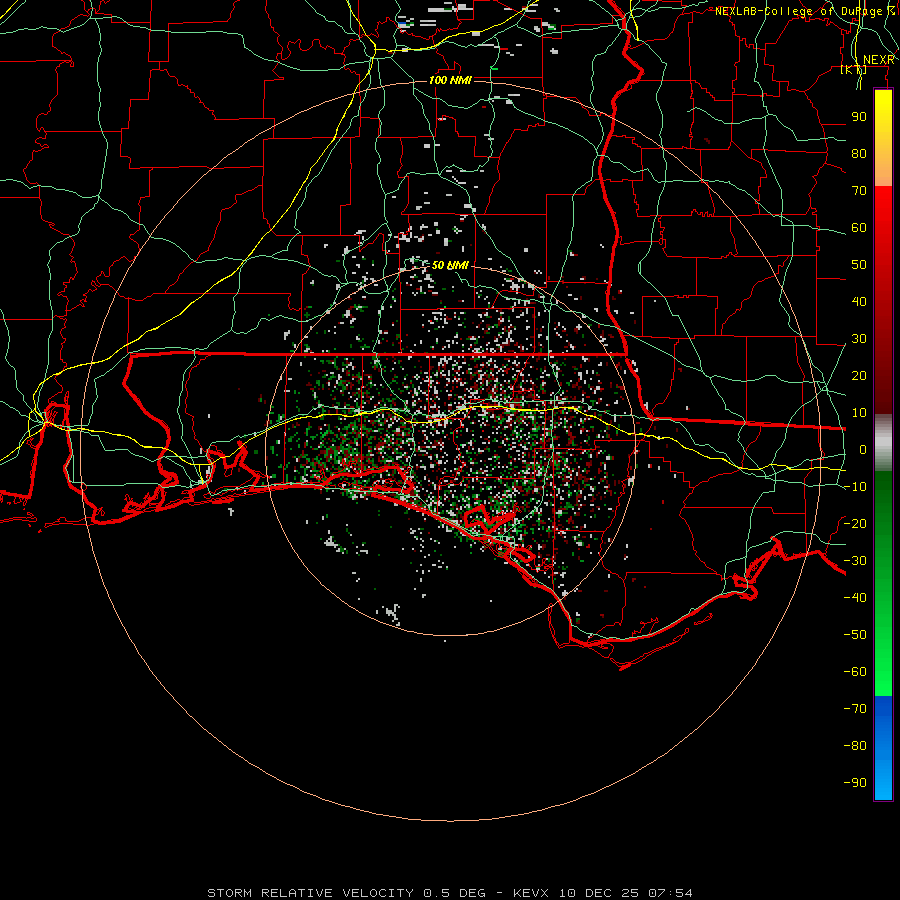The width and height of the screenshot is (900, 900).
Task: Select the "50" value on the velocity scale
Action: point(859,265)
